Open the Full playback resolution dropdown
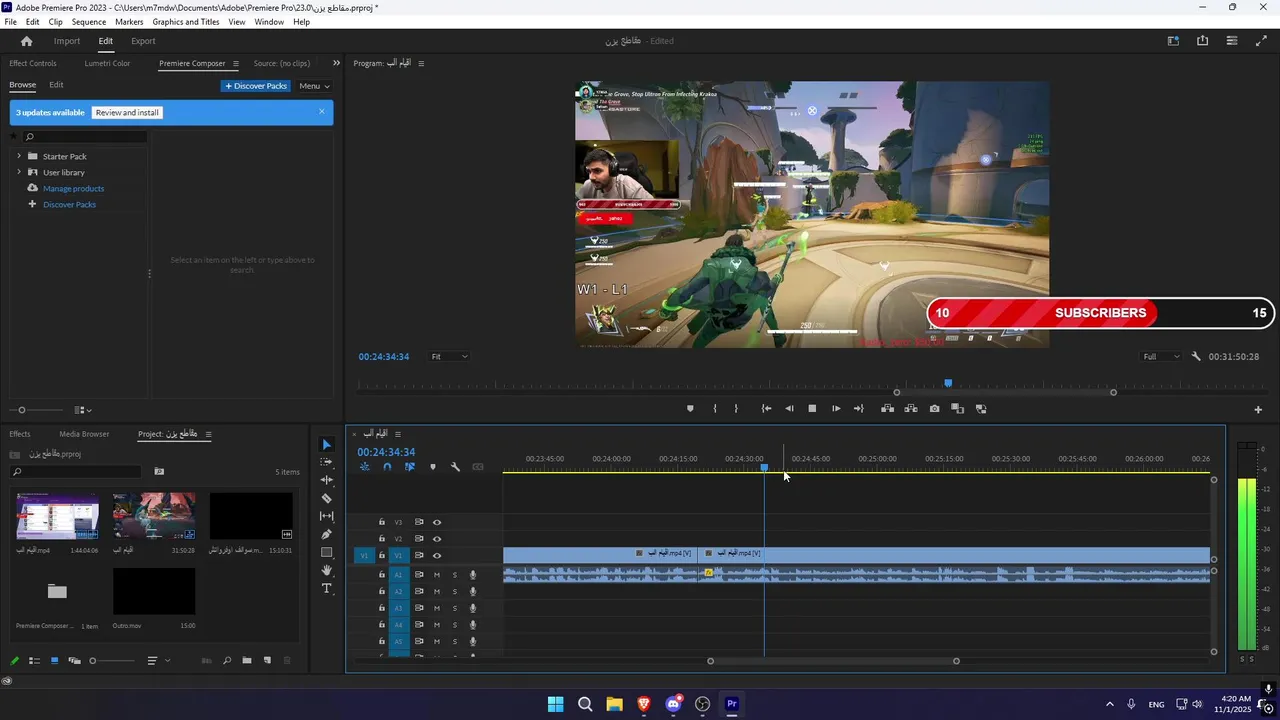1280x720 pixels. [x=1161, y=356]
